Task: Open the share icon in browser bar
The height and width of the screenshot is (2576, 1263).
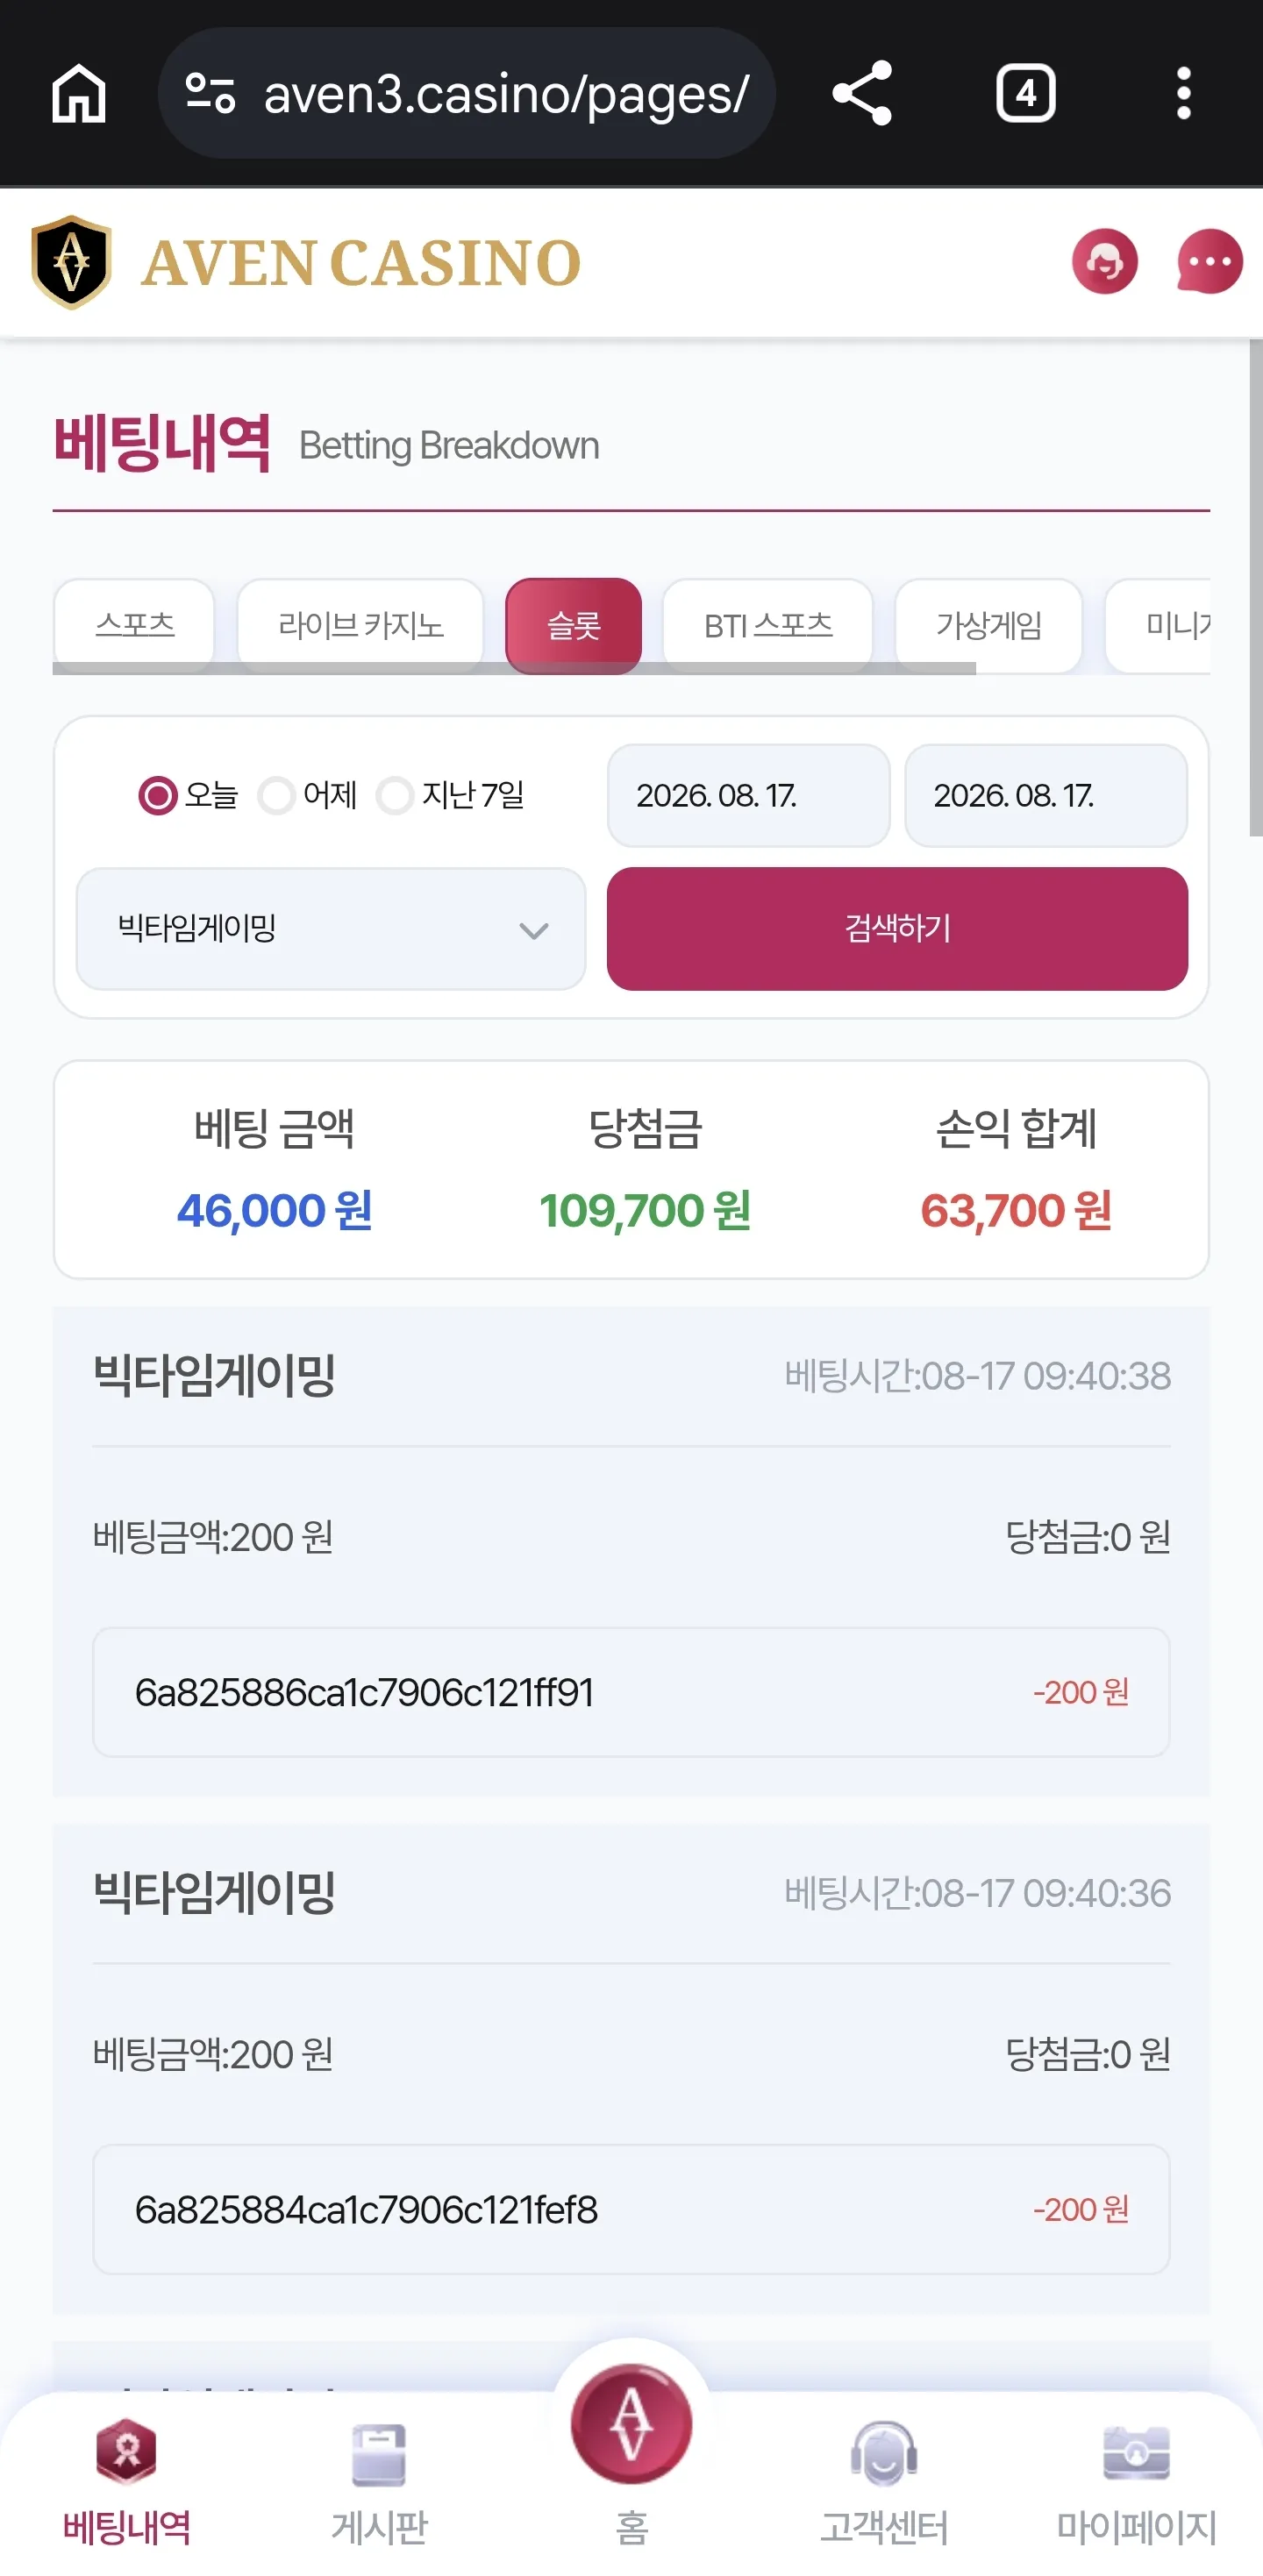Action: click(x=862, y=93)
